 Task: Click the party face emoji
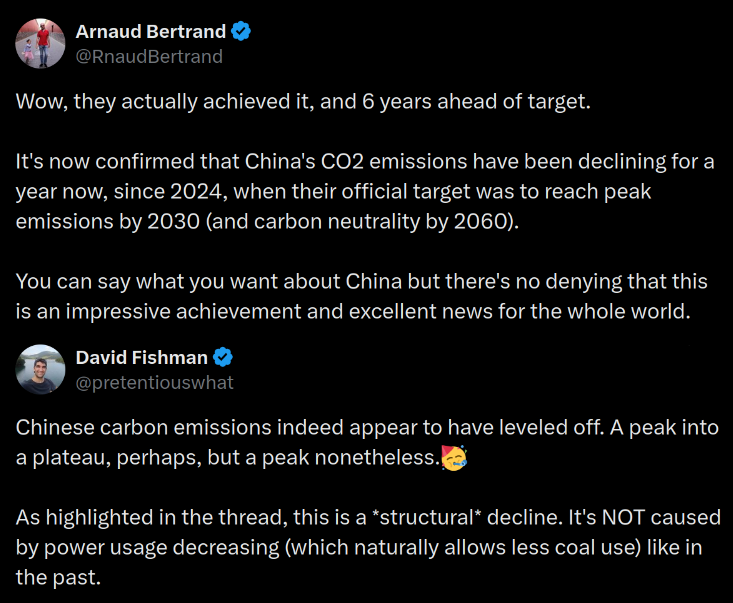pyautogui.click(x=454, y=458)
